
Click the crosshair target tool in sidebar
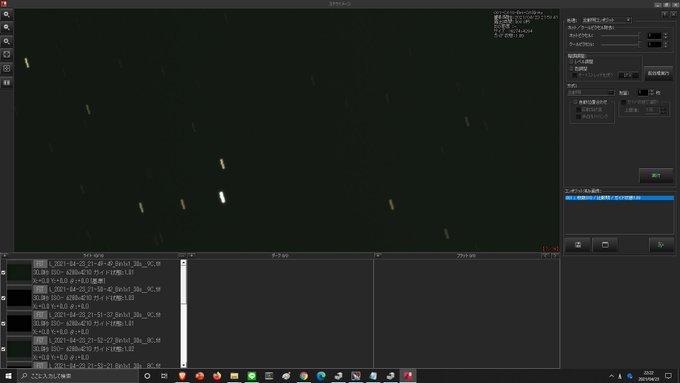click(7, 55)
